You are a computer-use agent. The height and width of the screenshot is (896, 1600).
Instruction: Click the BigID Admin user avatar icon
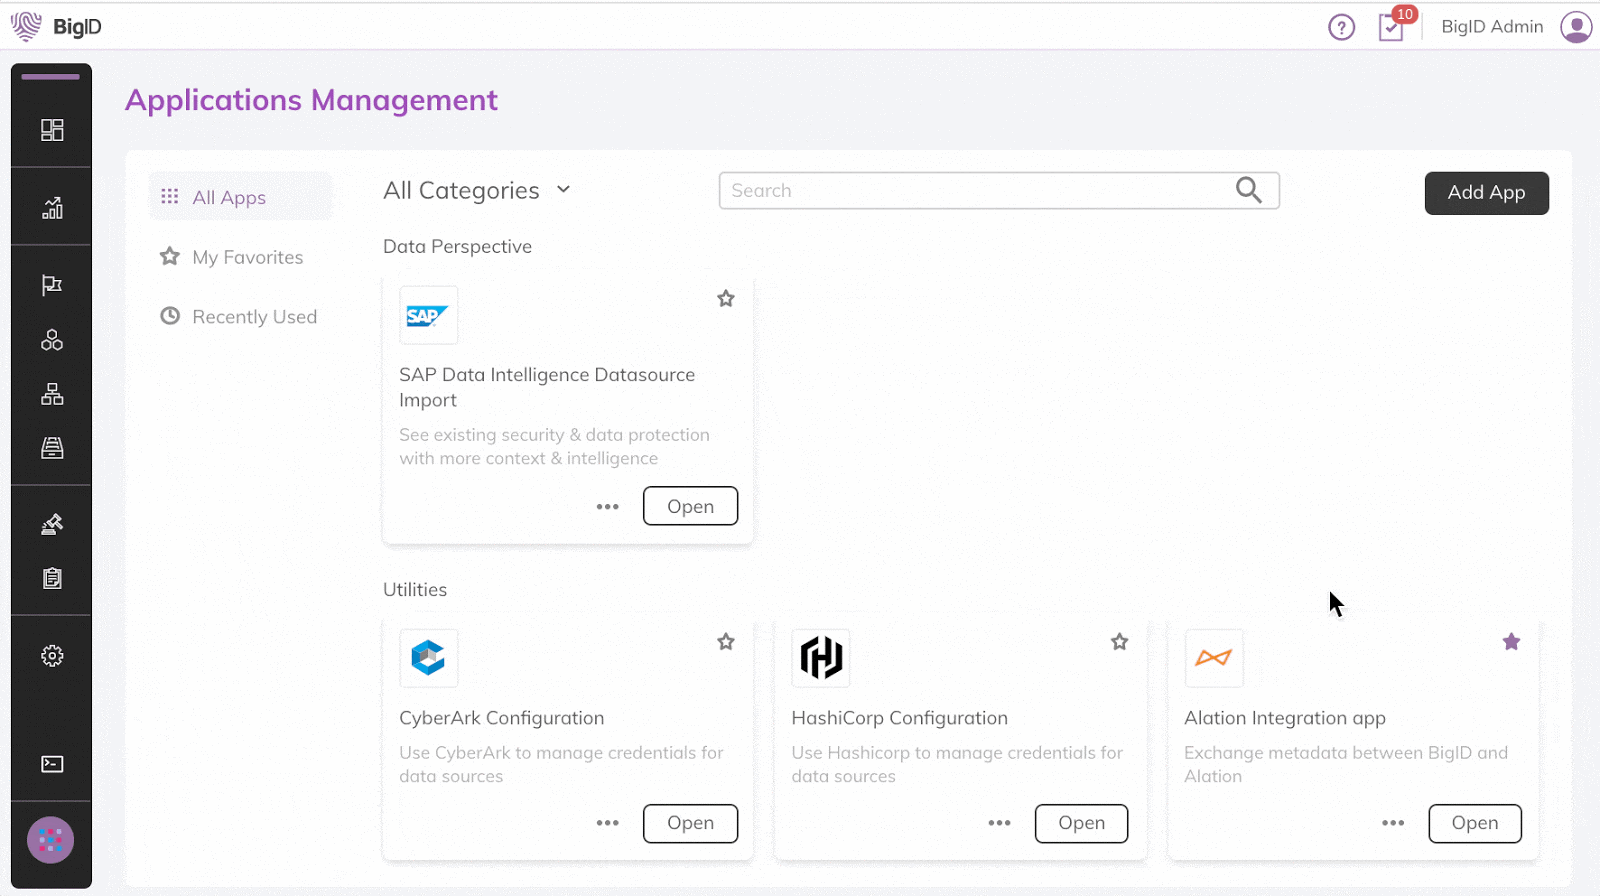click(x=1576, y=27)
